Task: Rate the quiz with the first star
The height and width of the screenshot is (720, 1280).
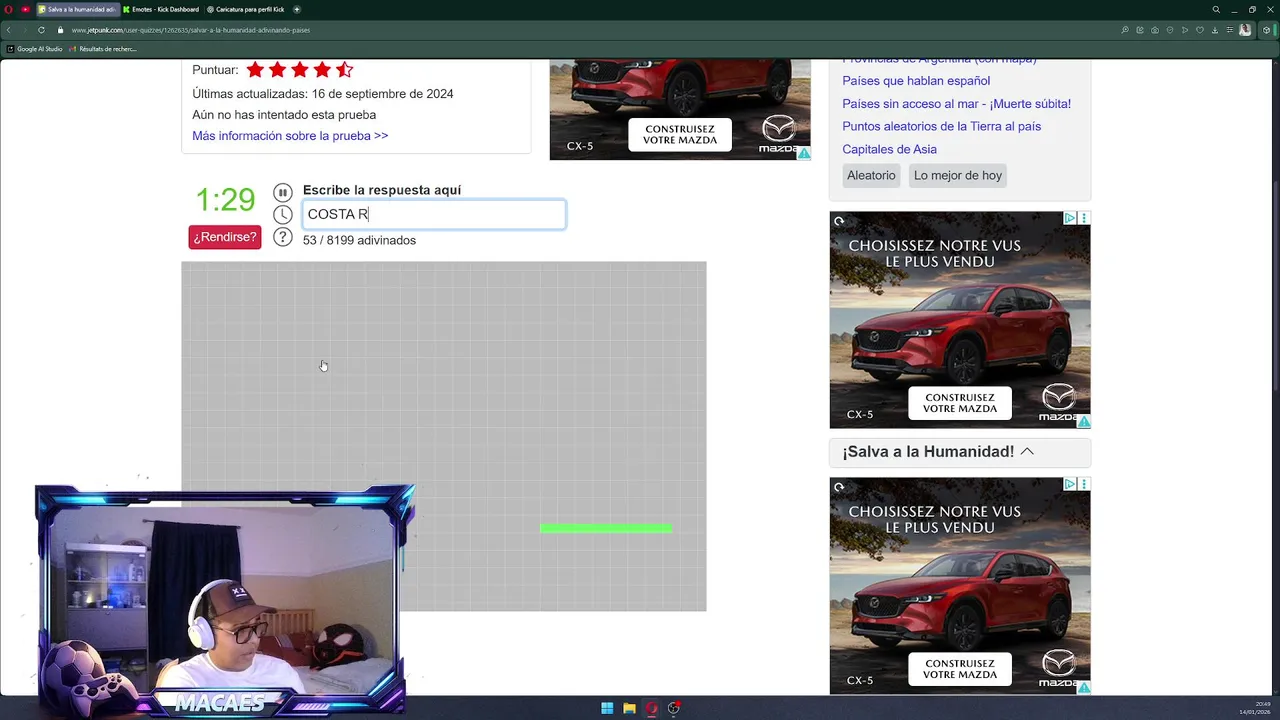Action: click(255, 70)
